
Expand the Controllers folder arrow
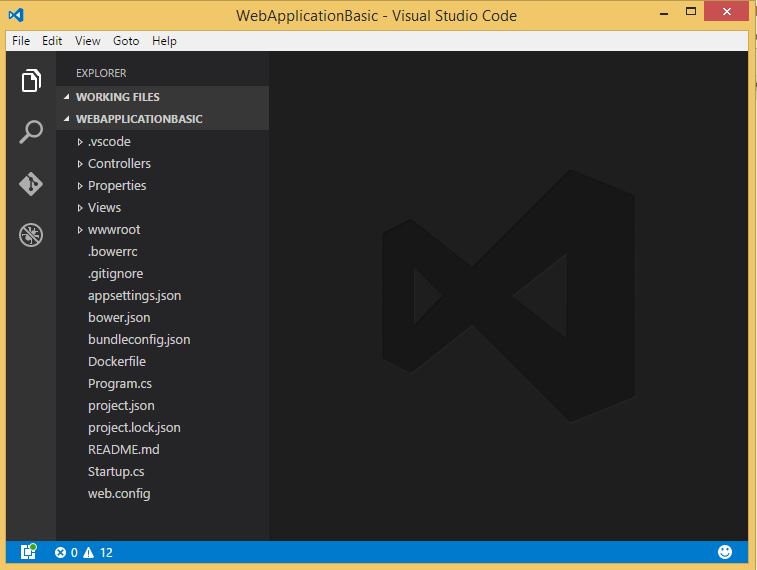(80, 164)
